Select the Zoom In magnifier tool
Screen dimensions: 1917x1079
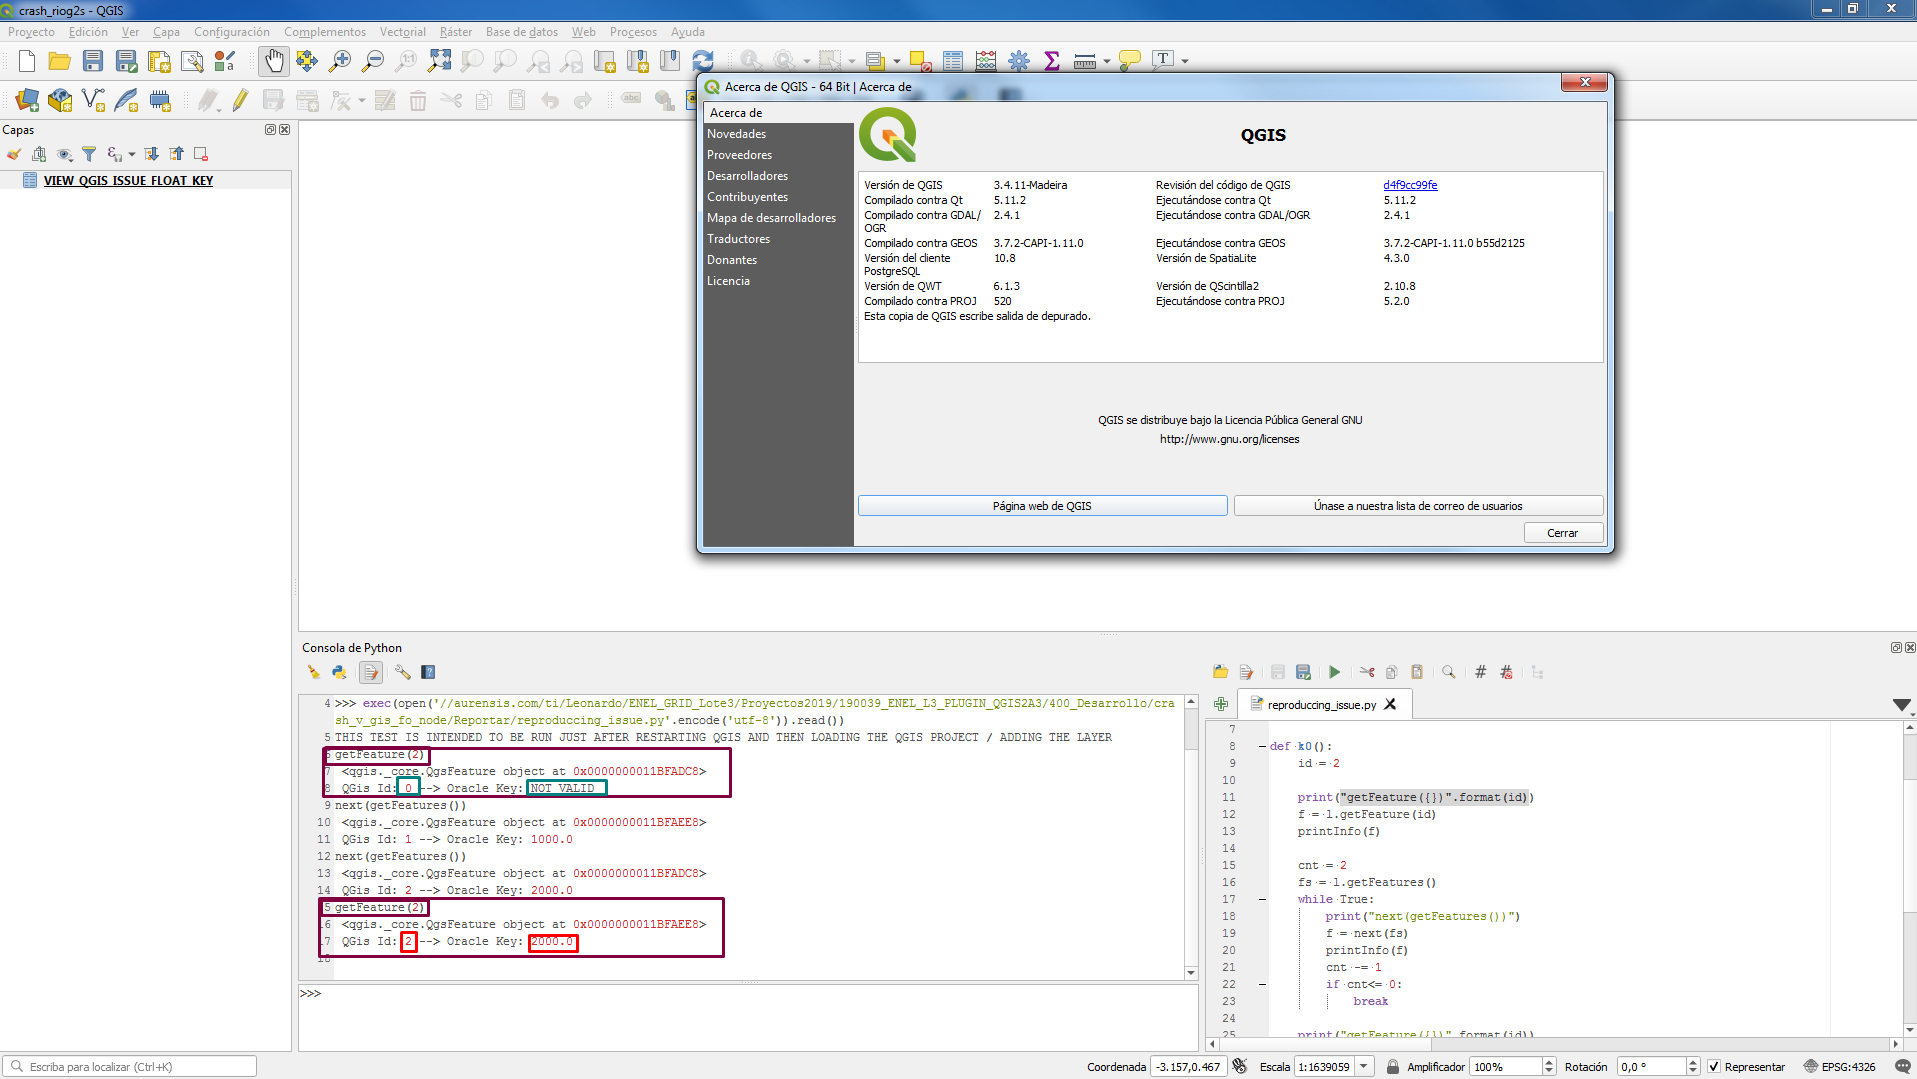340,61
